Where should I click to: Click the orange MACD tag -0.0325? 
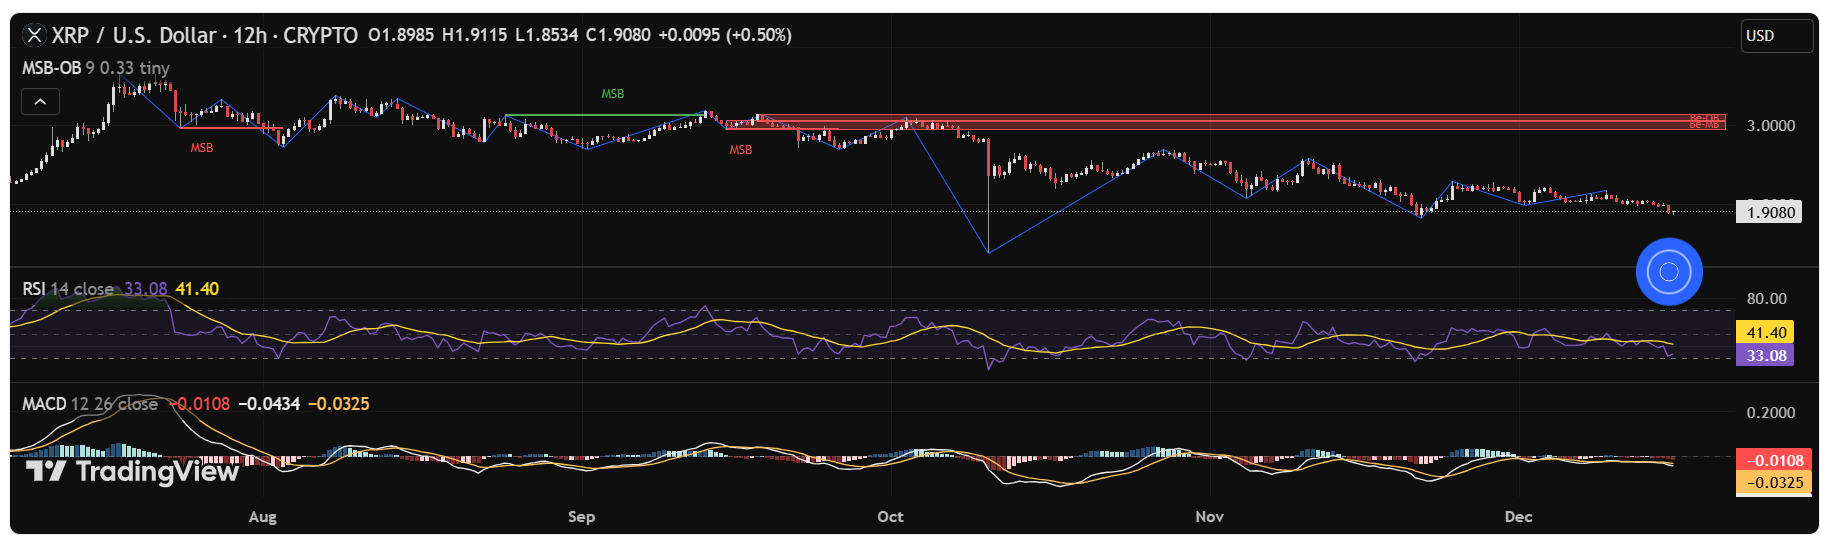click(1773, 483)
